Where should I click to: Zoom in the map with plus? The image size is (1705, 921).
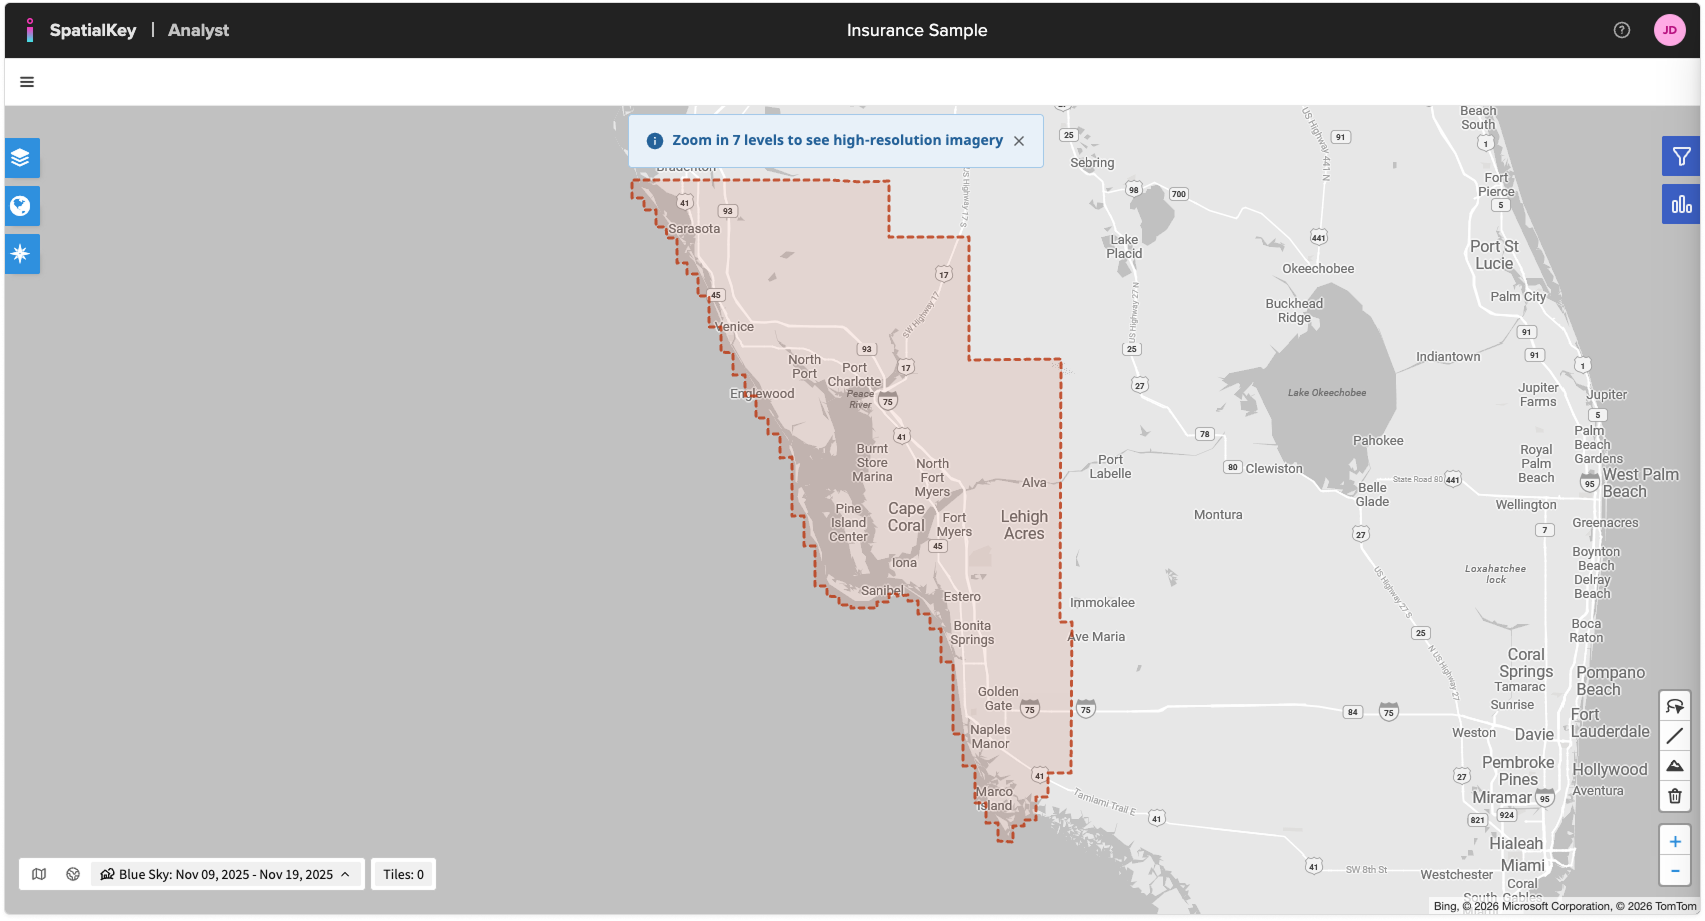click(x=1675, y=841)
